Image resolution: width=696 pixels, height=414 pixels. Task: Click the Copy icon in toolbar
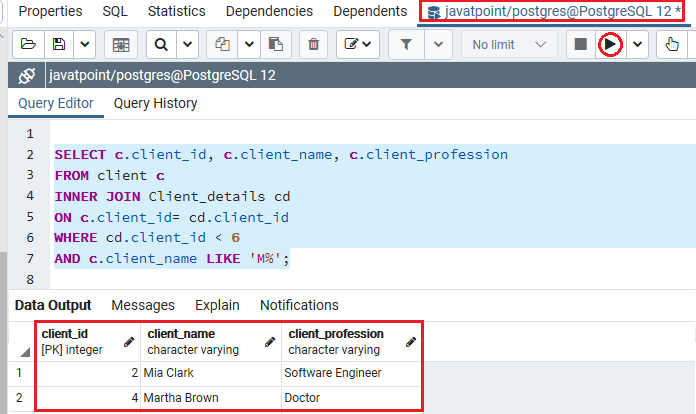click(x=222, y=44)
